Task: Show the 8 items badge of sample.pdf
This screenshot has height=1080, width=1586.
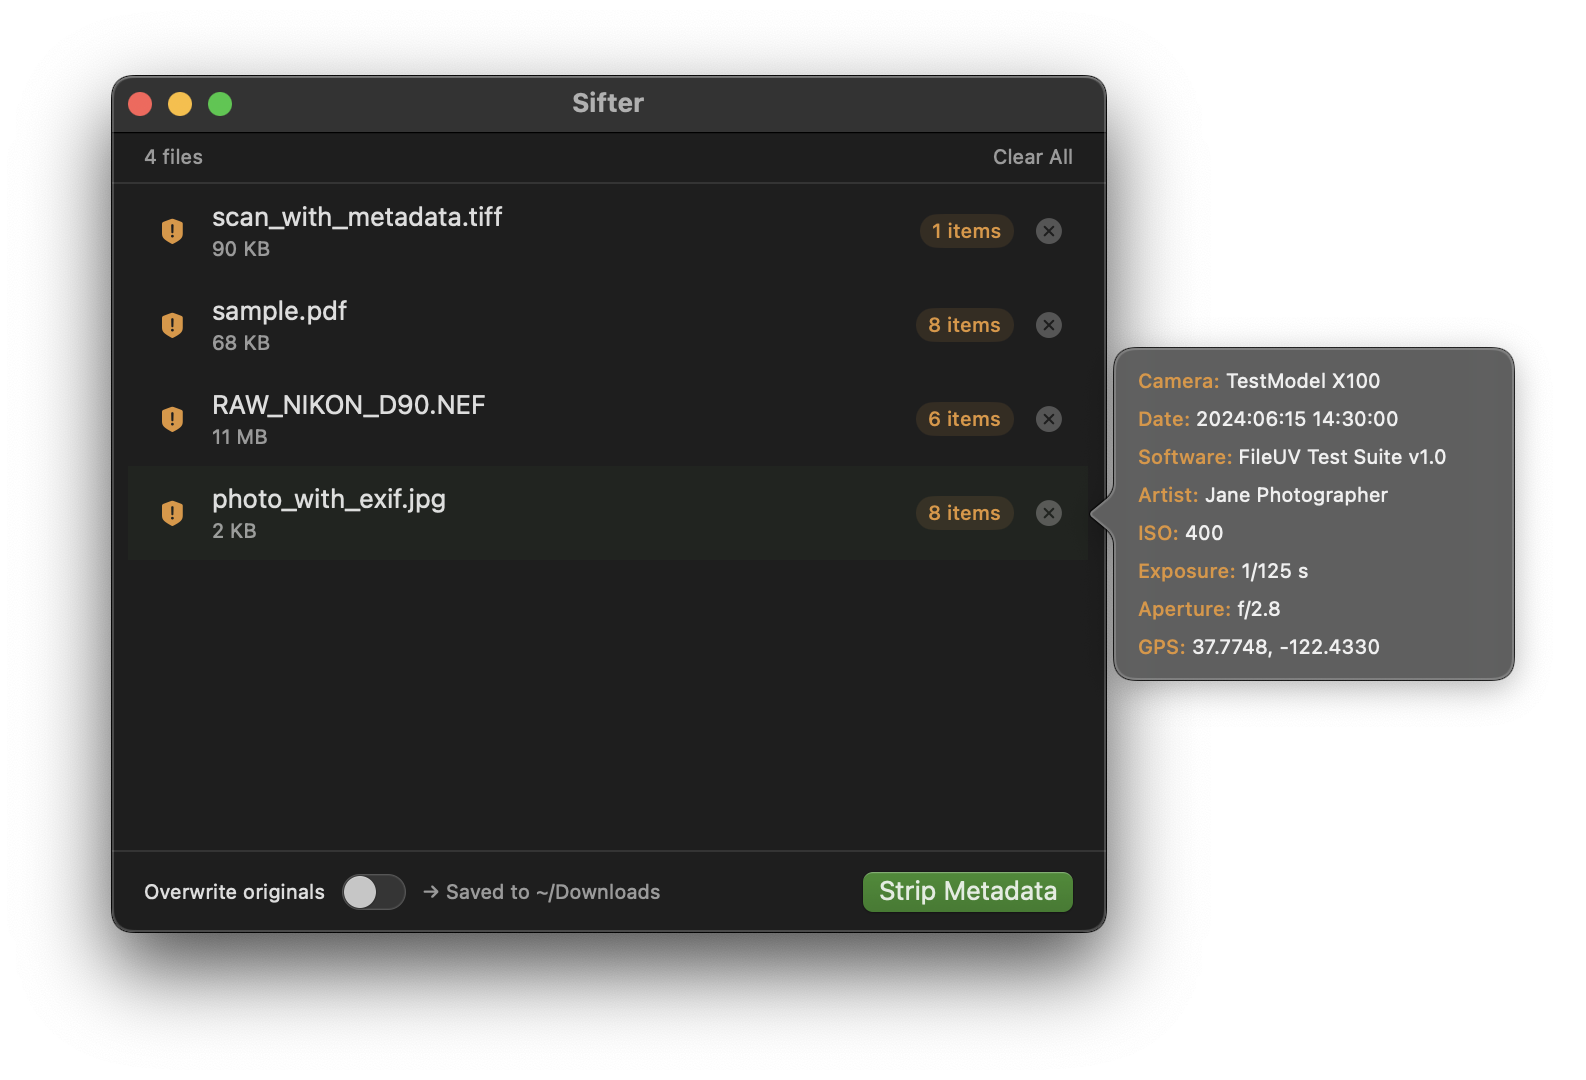Action: (964, 325)
